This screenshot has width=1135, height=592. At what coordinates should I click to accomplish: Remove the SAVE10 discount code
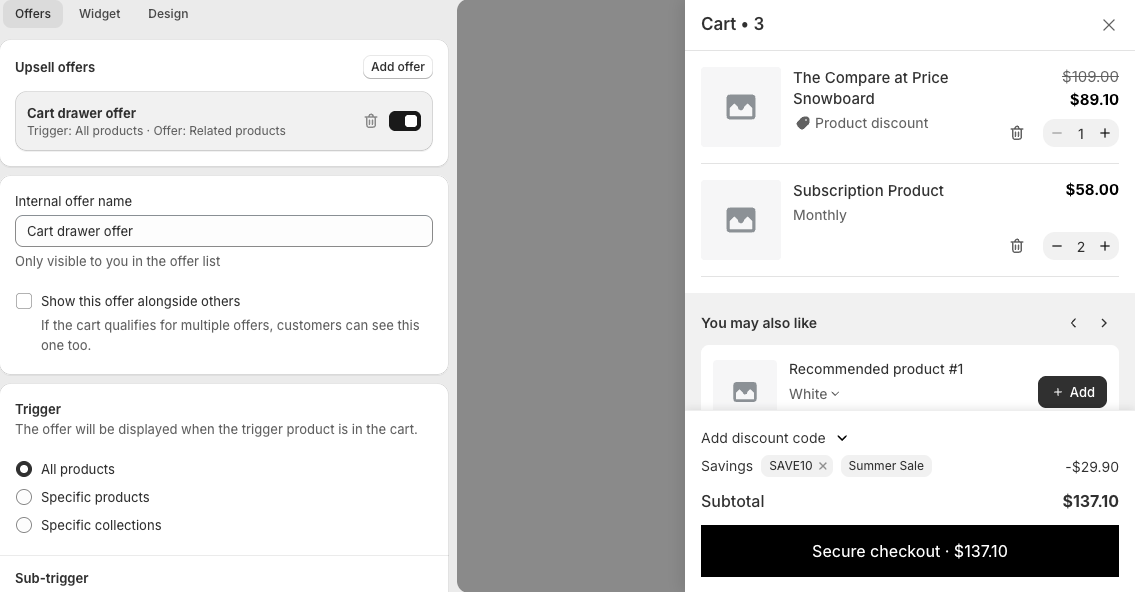pos(822,466)
